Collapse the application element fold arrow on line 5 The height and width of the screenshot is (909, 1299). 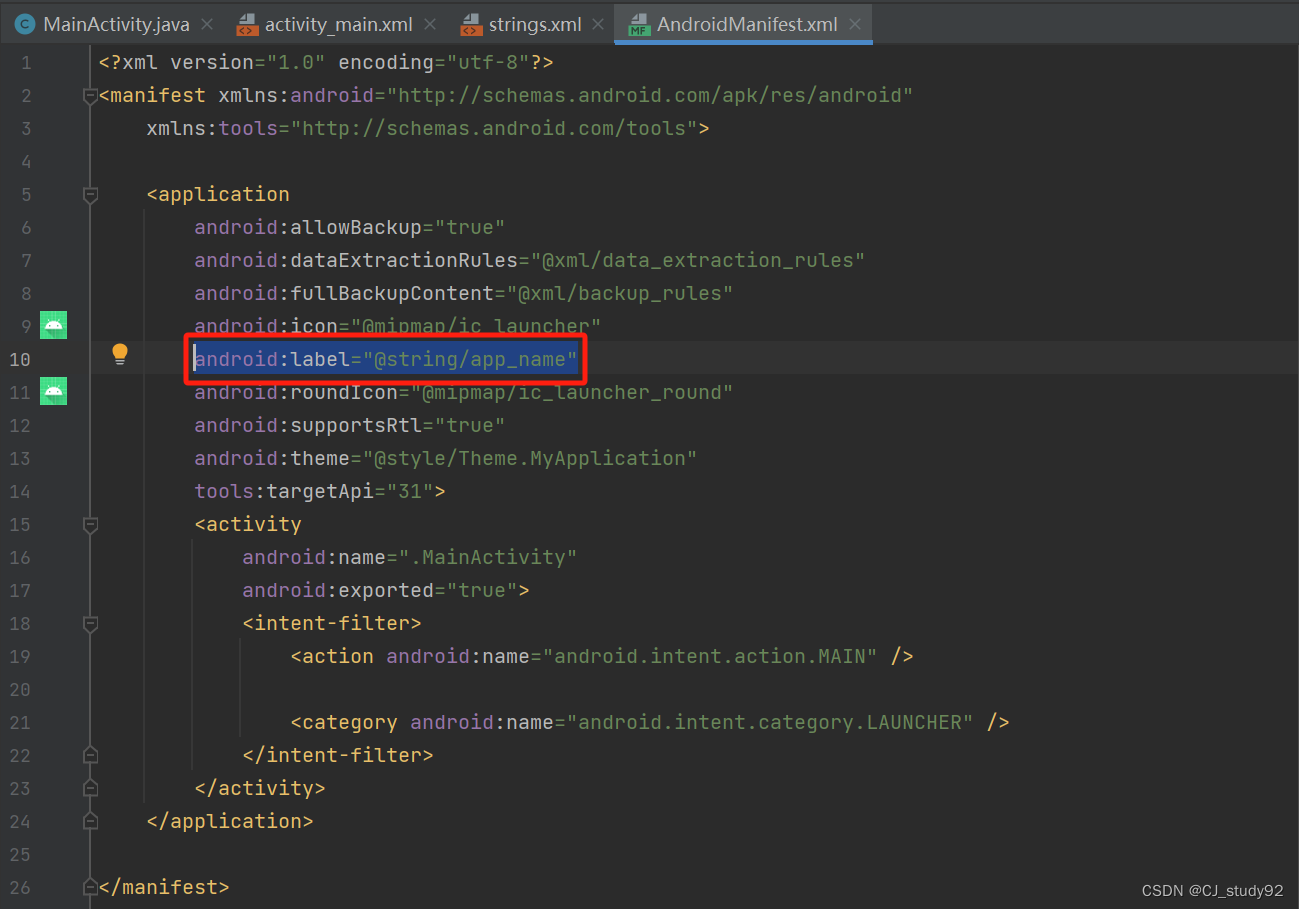(89, 194)
